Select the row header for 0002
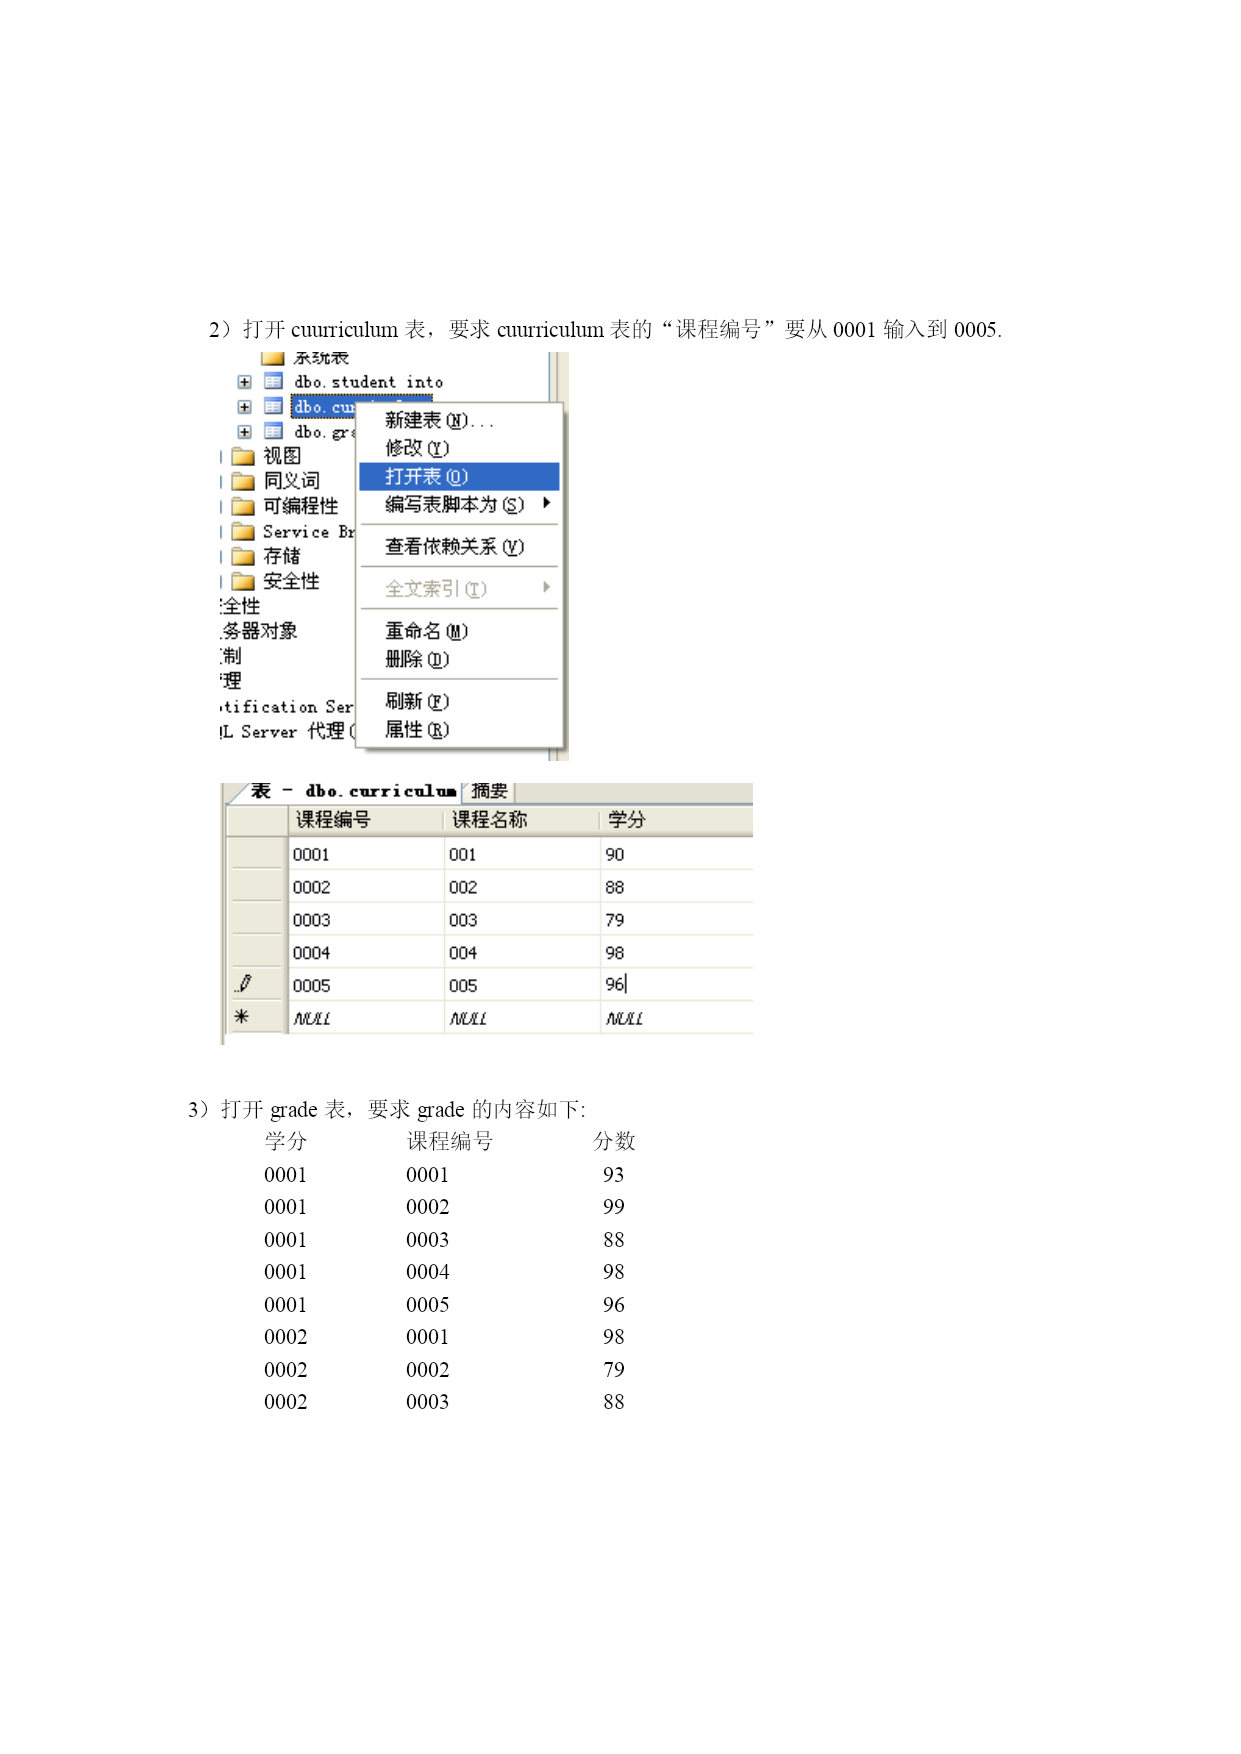This screenshot has height=1754, width=1241. pos(256,887)
